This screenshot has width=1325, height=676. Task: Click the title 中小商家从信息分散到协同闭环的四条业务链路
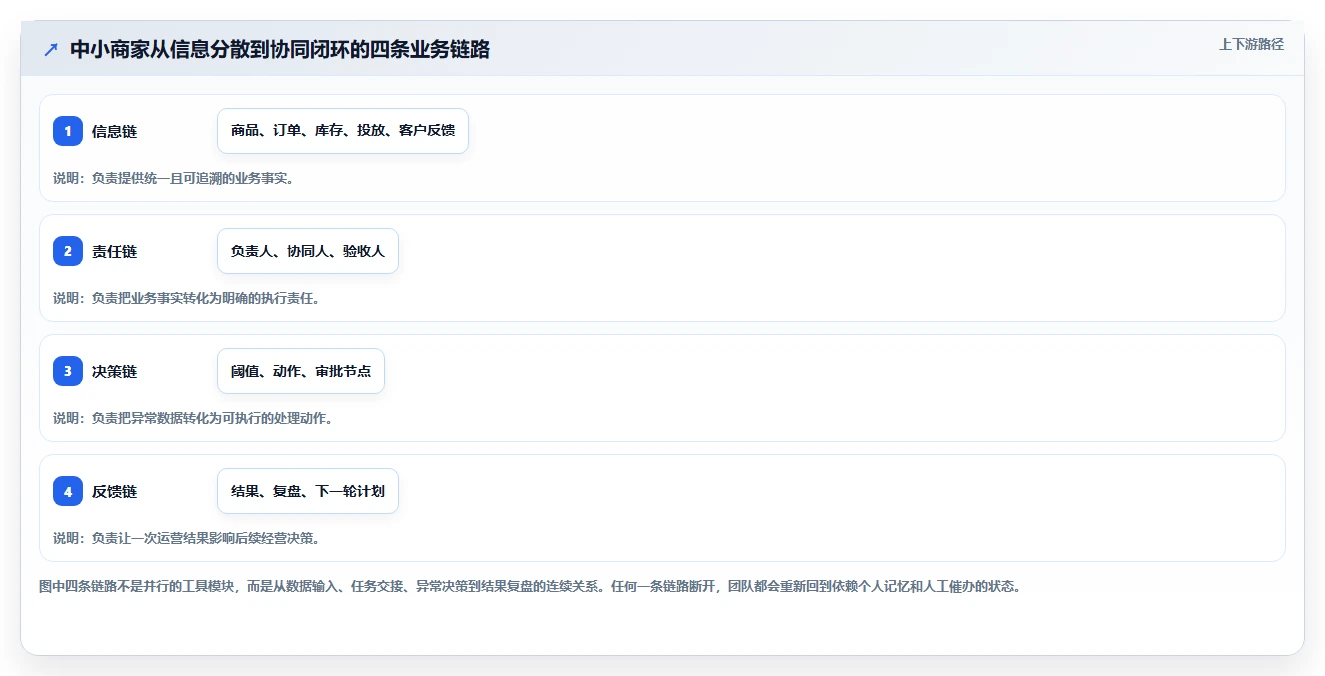(x=280, y=49)
